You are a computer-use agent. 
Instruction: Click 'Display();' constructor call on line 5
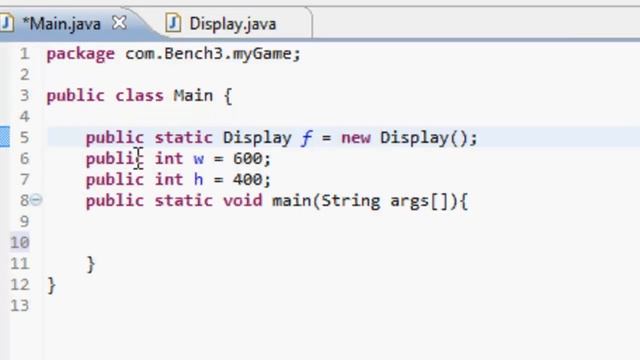tap(429, 138)
